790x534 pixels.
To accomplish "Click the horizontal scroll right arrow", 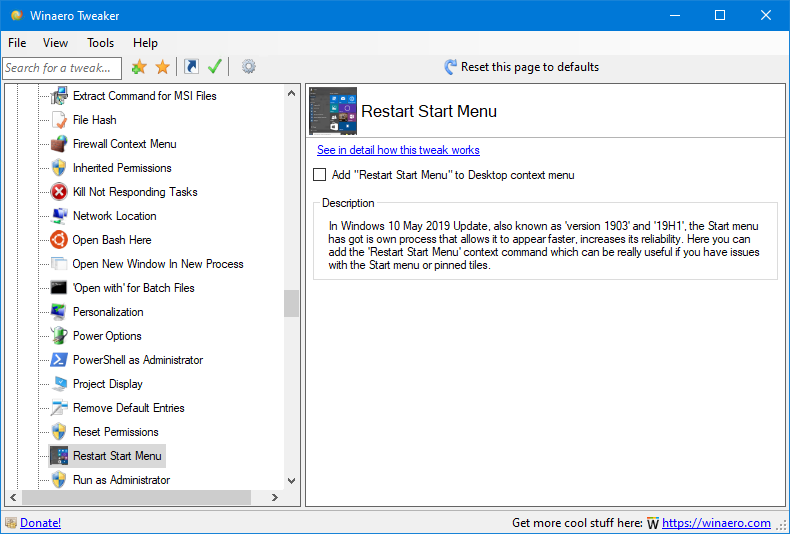I will (275, 497).
